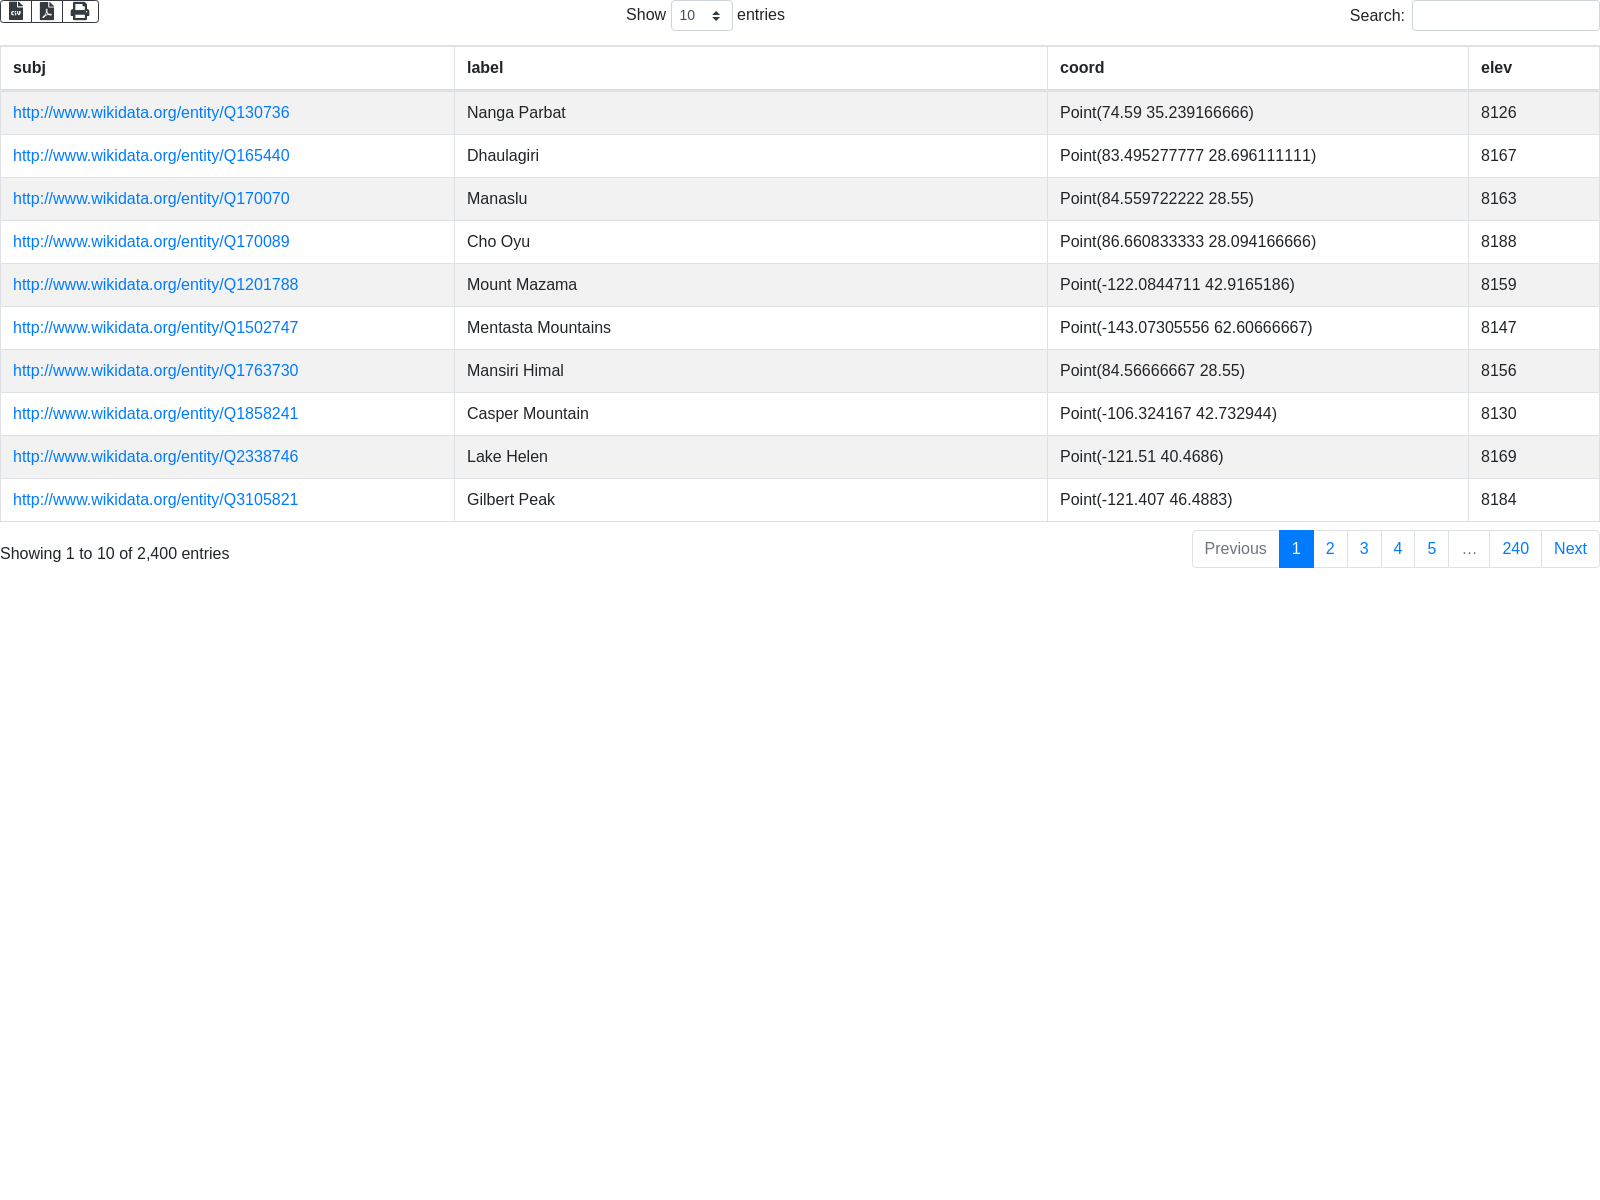This screenshot has width=1600, height=1200.
Task: Open the Lake Helen Q2338746 link
Action: point(155,457)
